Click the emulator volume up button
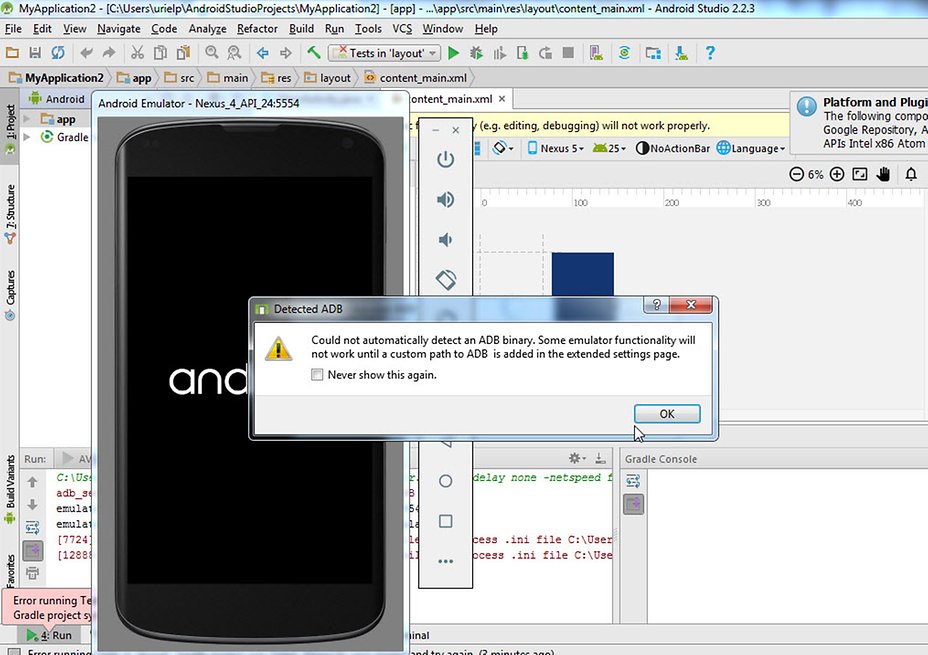The image size is (928, 655). click(x=446, y=199)
